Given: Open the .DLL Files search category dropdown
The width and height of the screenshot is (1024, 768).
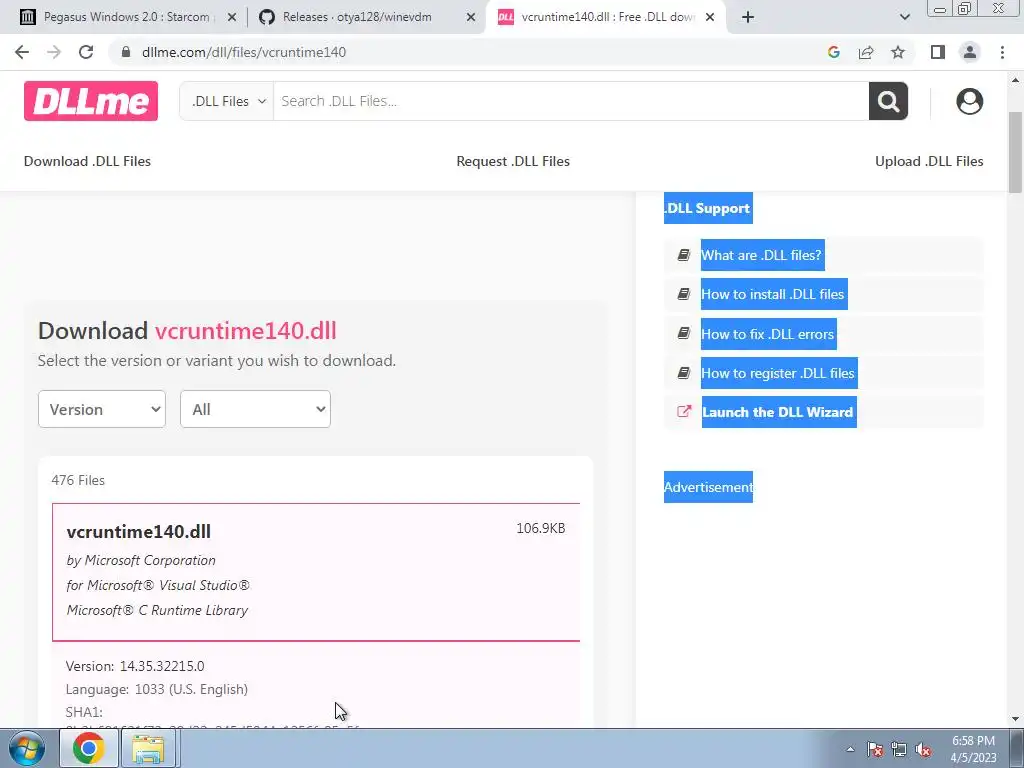Looking at the screenshot, I should coord(227,101).
